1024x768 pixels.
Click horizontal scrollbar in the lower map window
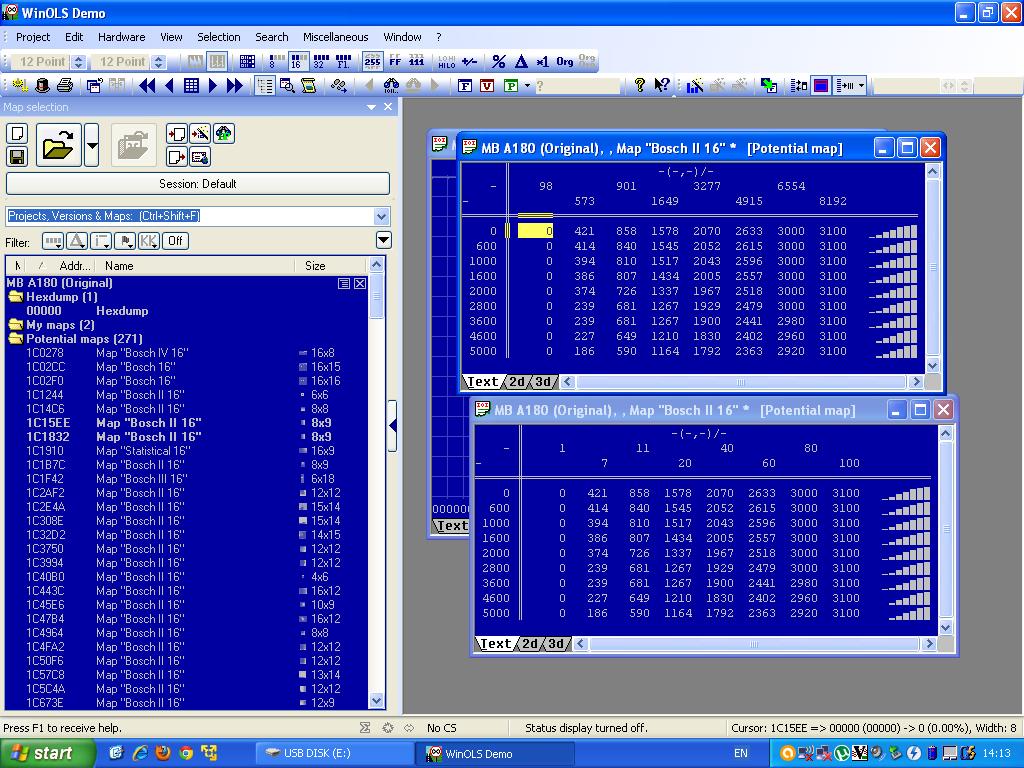[x=754, y=644]
